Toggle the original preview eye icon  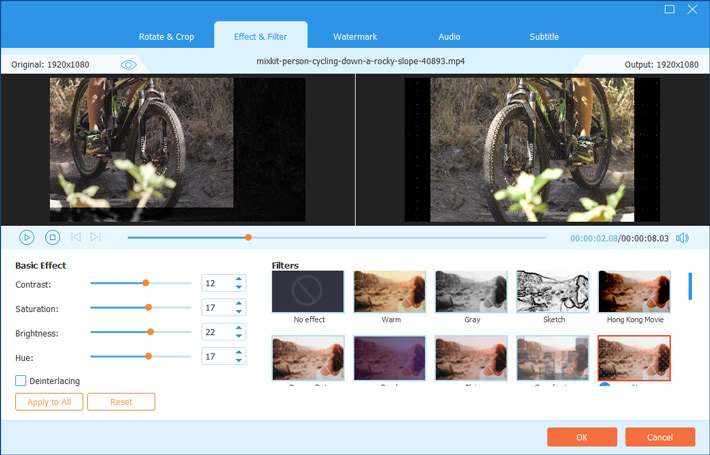pos(128,64)
